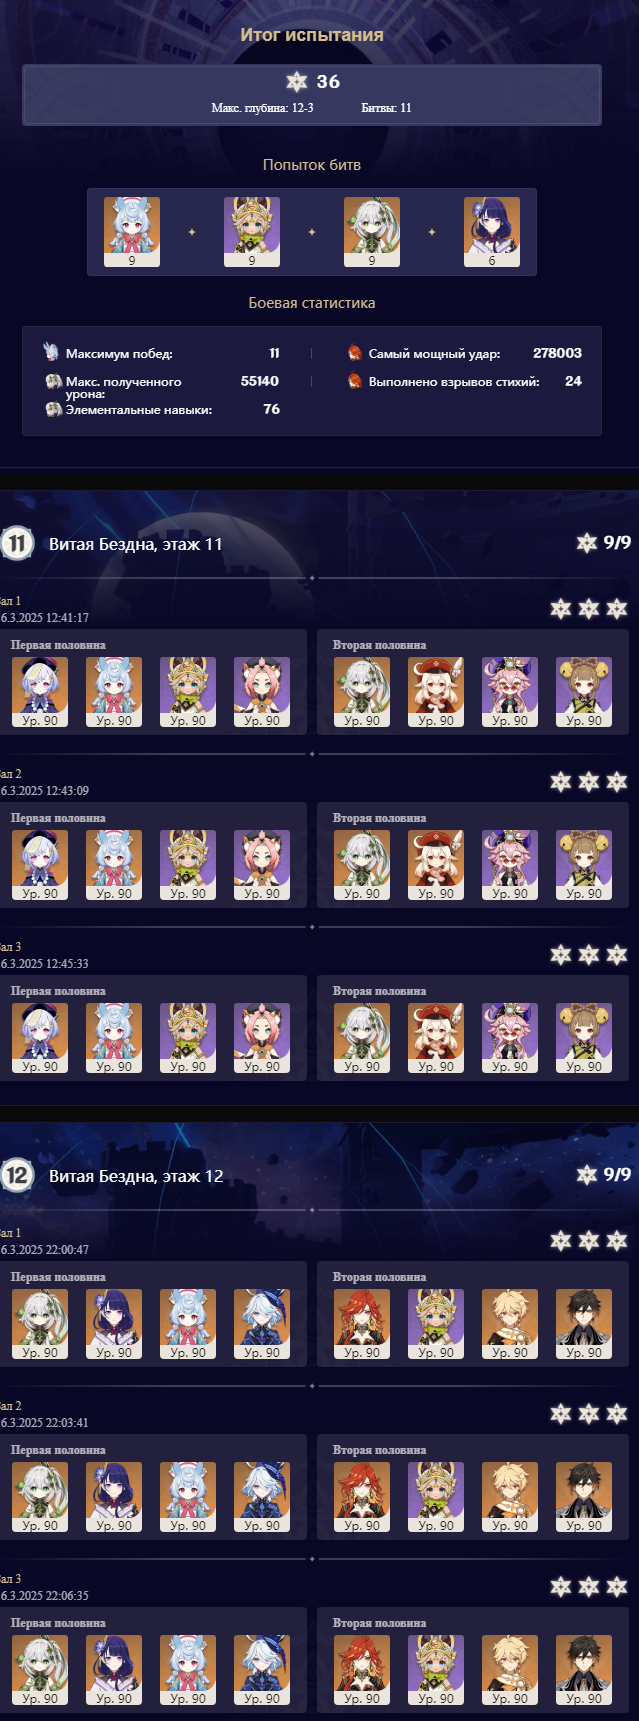Select Mavuika in floor 12 chamber 3 second half

[362, 1670]
